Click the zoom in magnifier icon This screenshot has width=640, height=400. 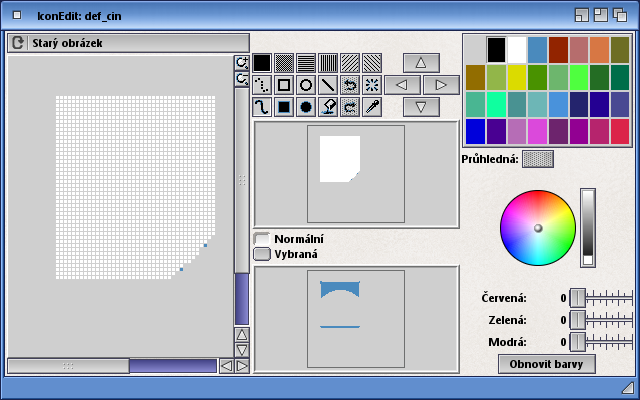[241, 62]
